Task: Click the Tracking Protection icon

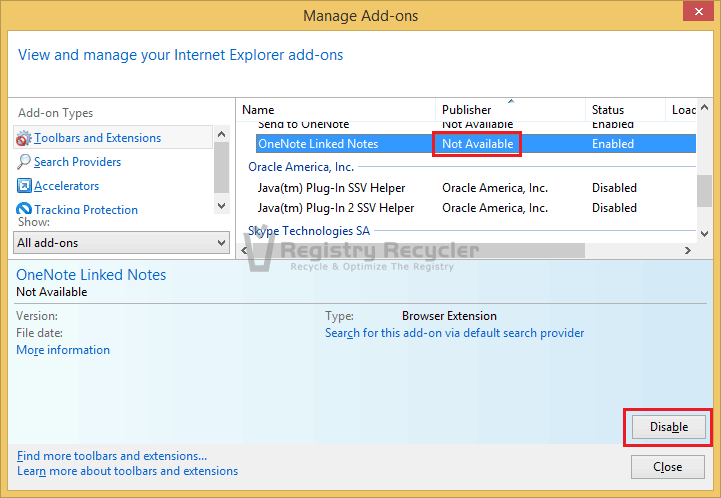Action: pos(24,209)
